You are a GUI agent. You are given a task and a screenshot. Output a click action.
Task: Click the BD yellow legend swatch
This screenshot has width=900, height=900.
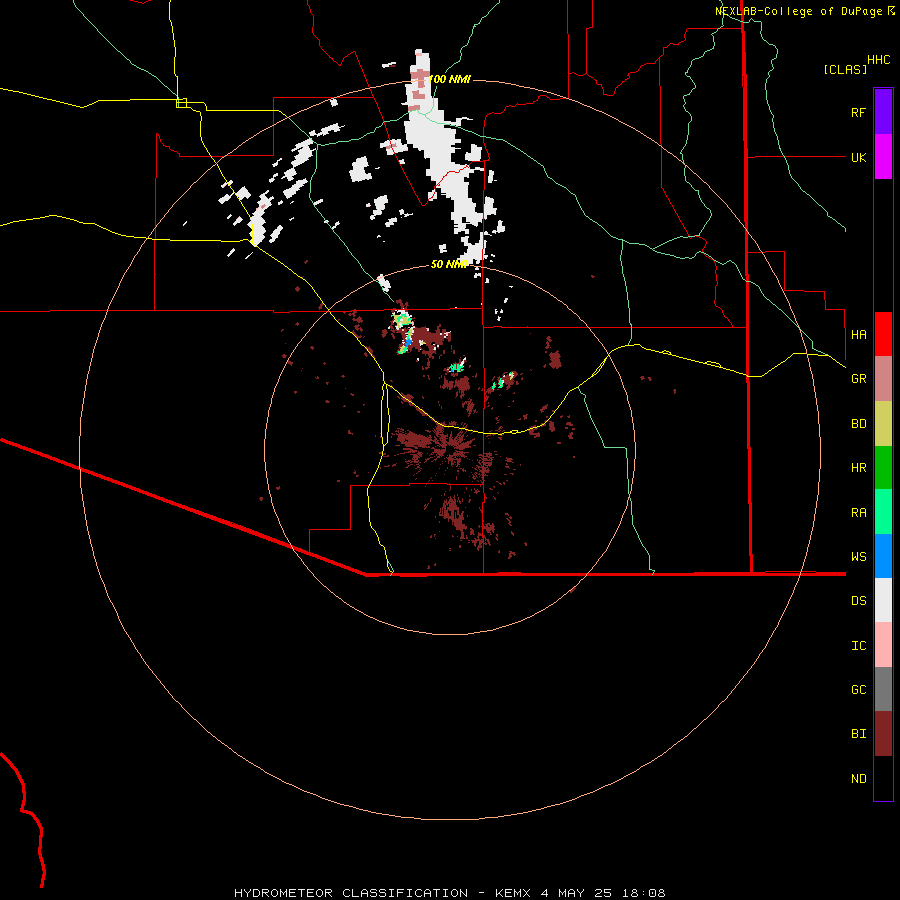(883, 424)
